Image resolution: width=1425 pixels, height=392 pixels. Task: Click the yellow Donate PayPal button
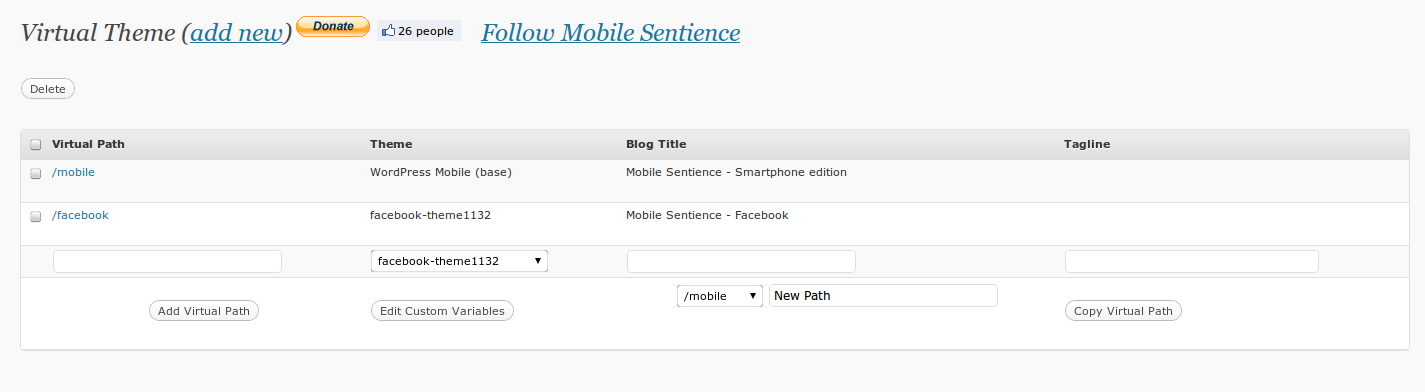pos(333,27)
